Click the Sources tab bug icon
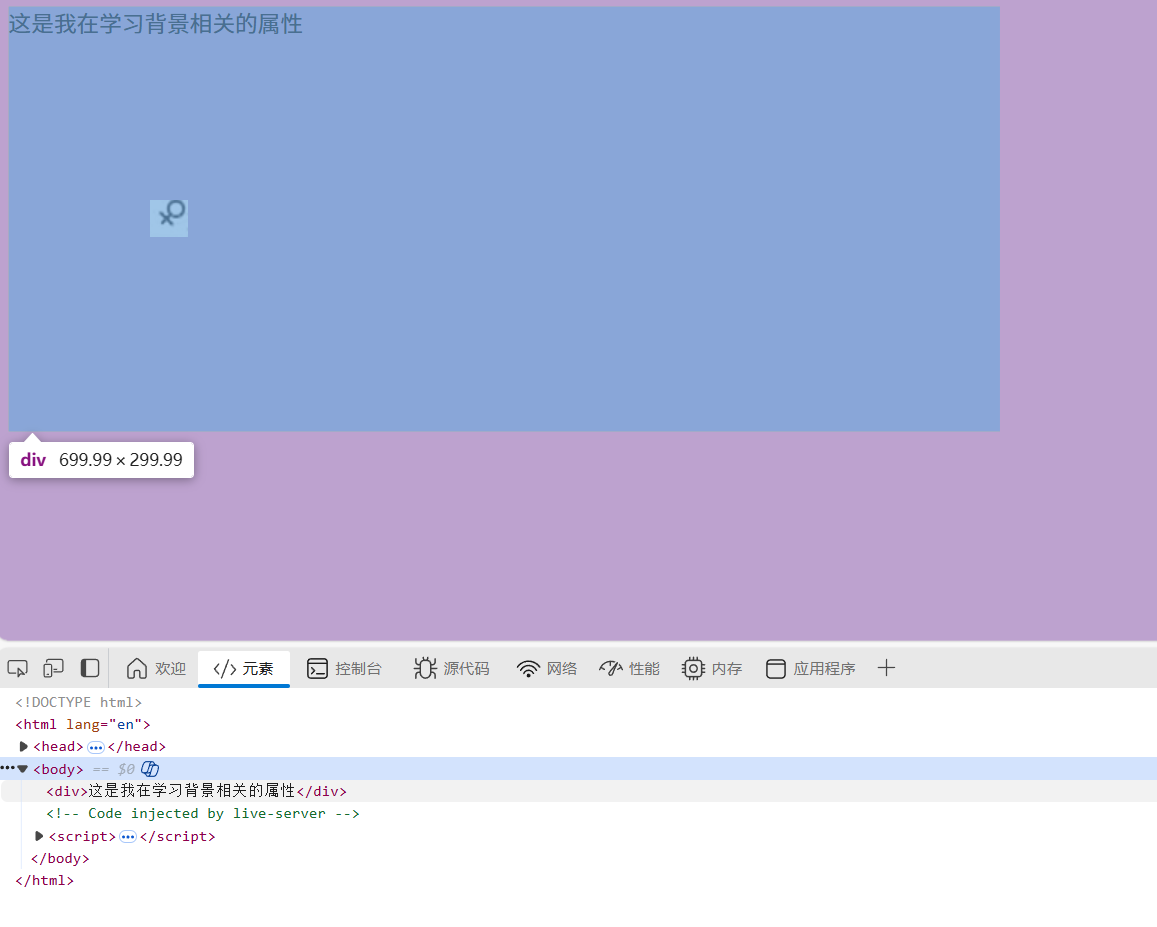Screen dimensions: 1157x927 [x=425, y=669]
